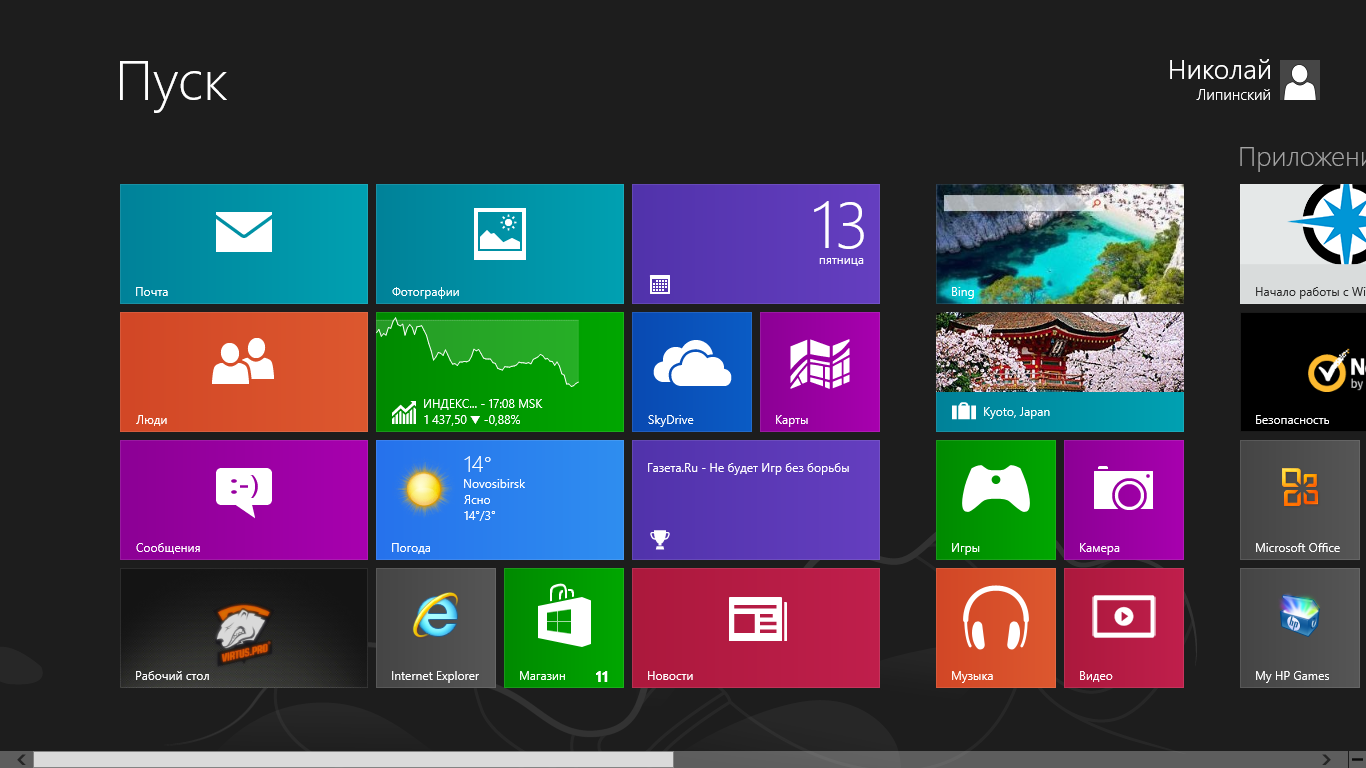This screenshot has height=768, width=1366.
Task: Open the Безопасность Norton tile
Action: (1303, 372)
